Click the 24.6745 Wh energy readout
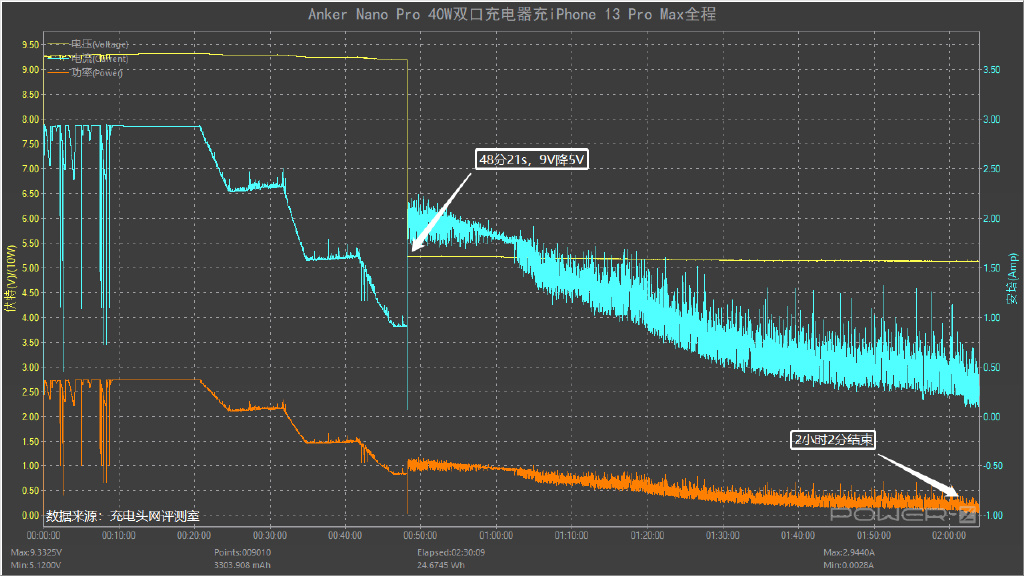 441,565
